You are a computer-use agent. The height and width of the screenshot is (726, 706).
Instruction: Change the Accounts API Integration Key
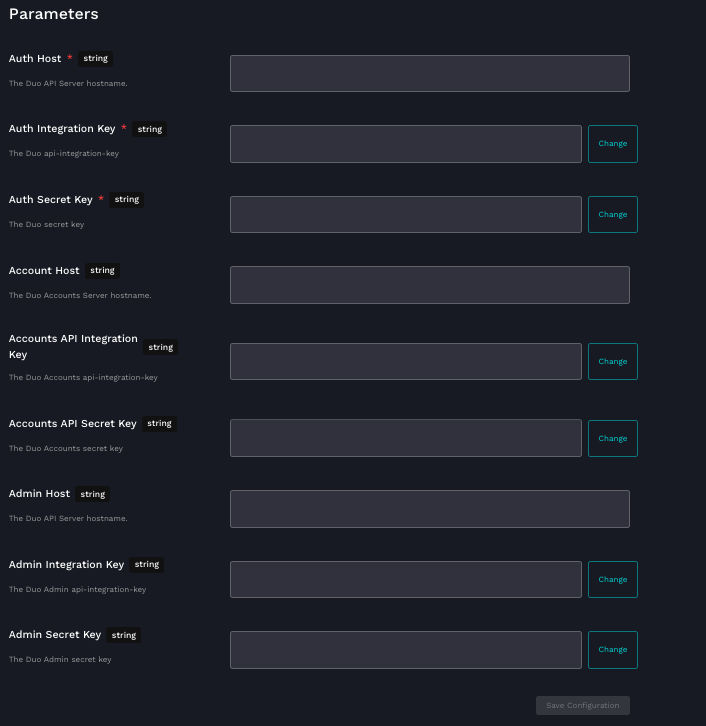612,361
